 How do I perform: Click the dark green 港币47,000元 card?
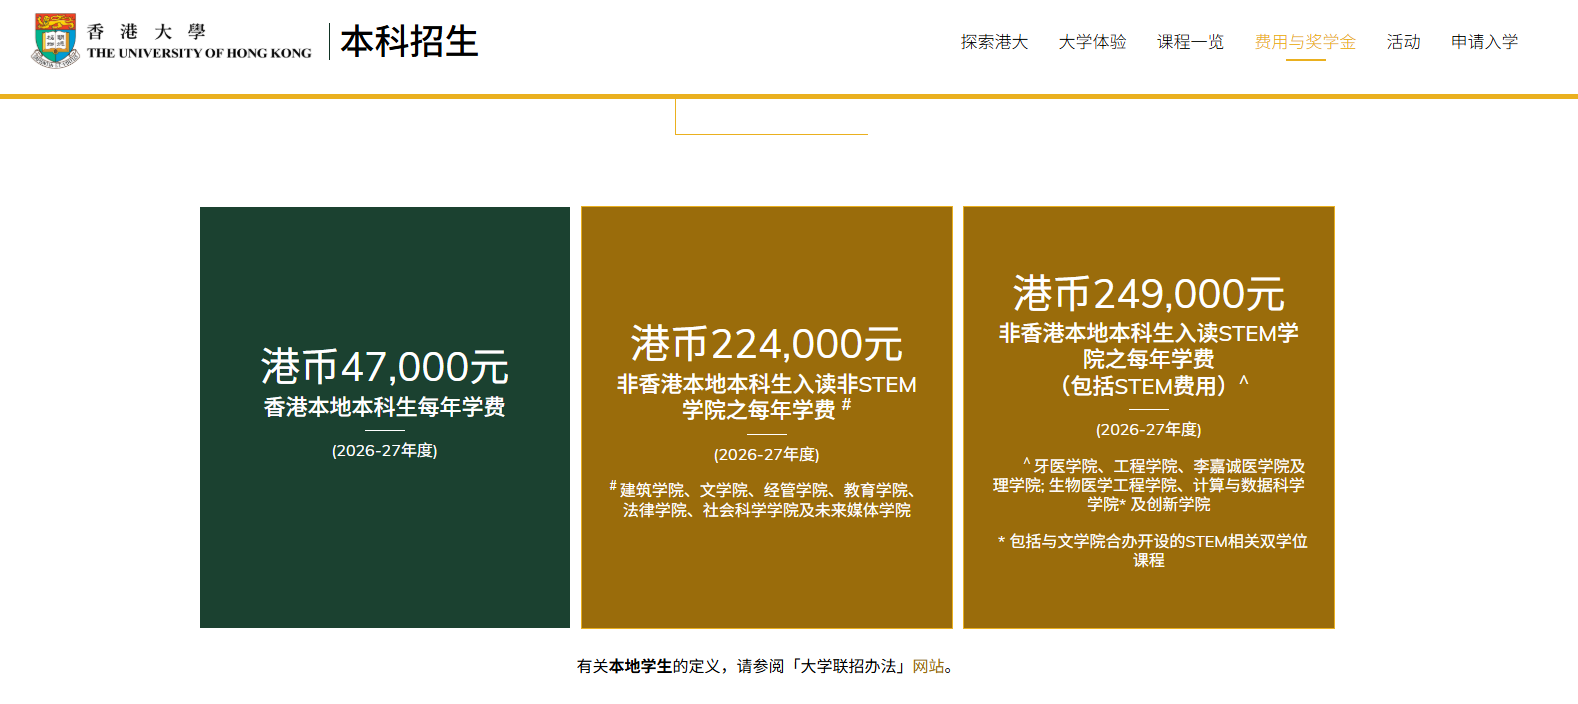[x=385, y=417]
